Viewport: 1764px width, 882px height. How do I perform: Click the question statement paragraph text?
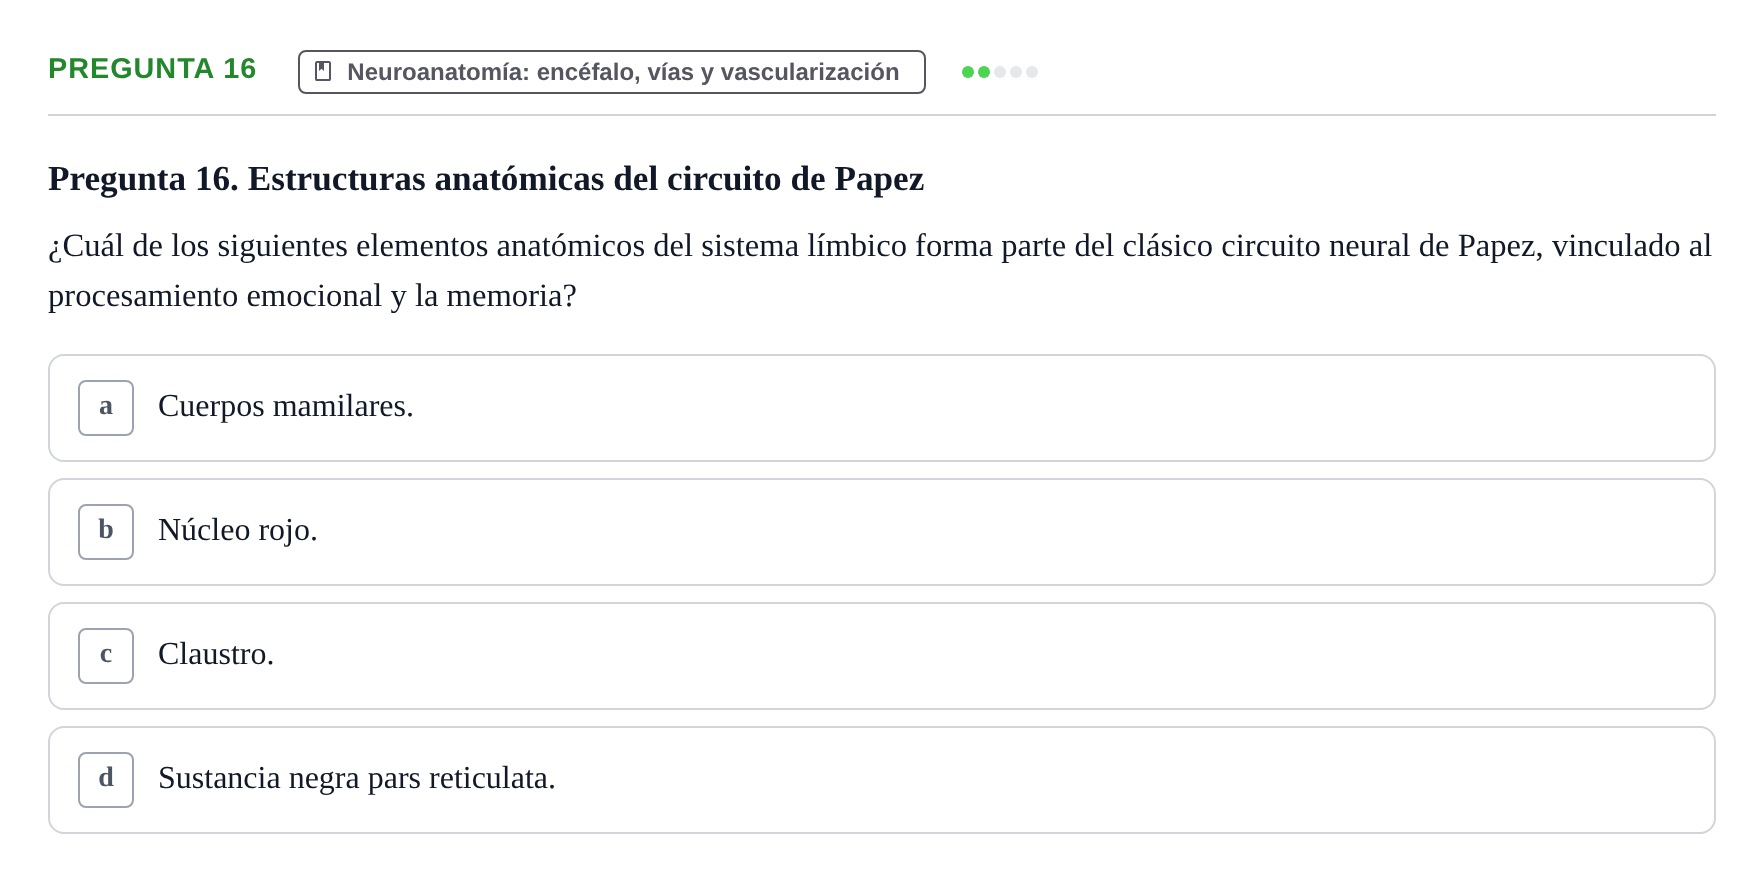click(880, 270)
